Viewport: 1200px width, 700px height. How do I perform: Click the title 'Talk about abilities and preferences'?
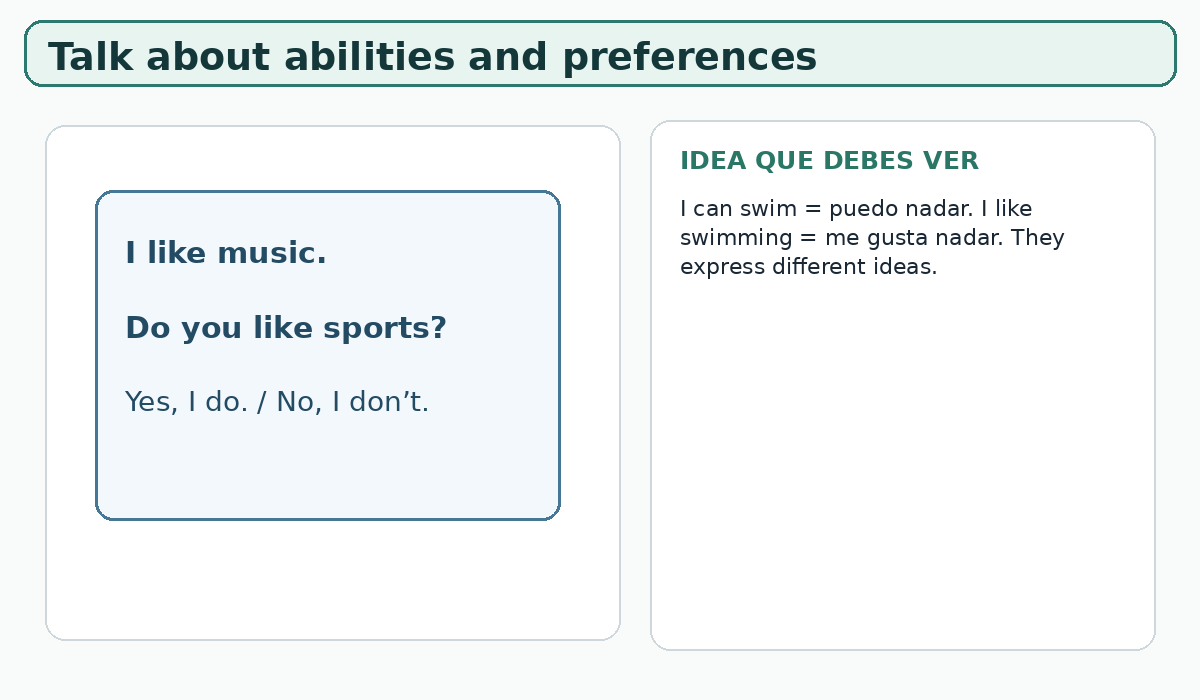[x=432, y=57]
